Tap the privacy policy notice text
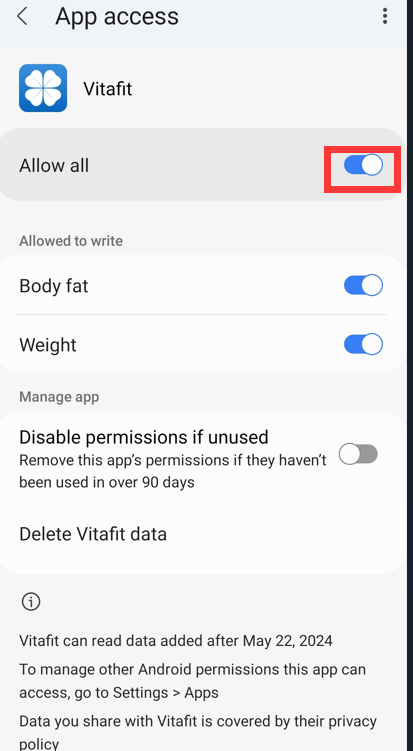 coord(198,733)
